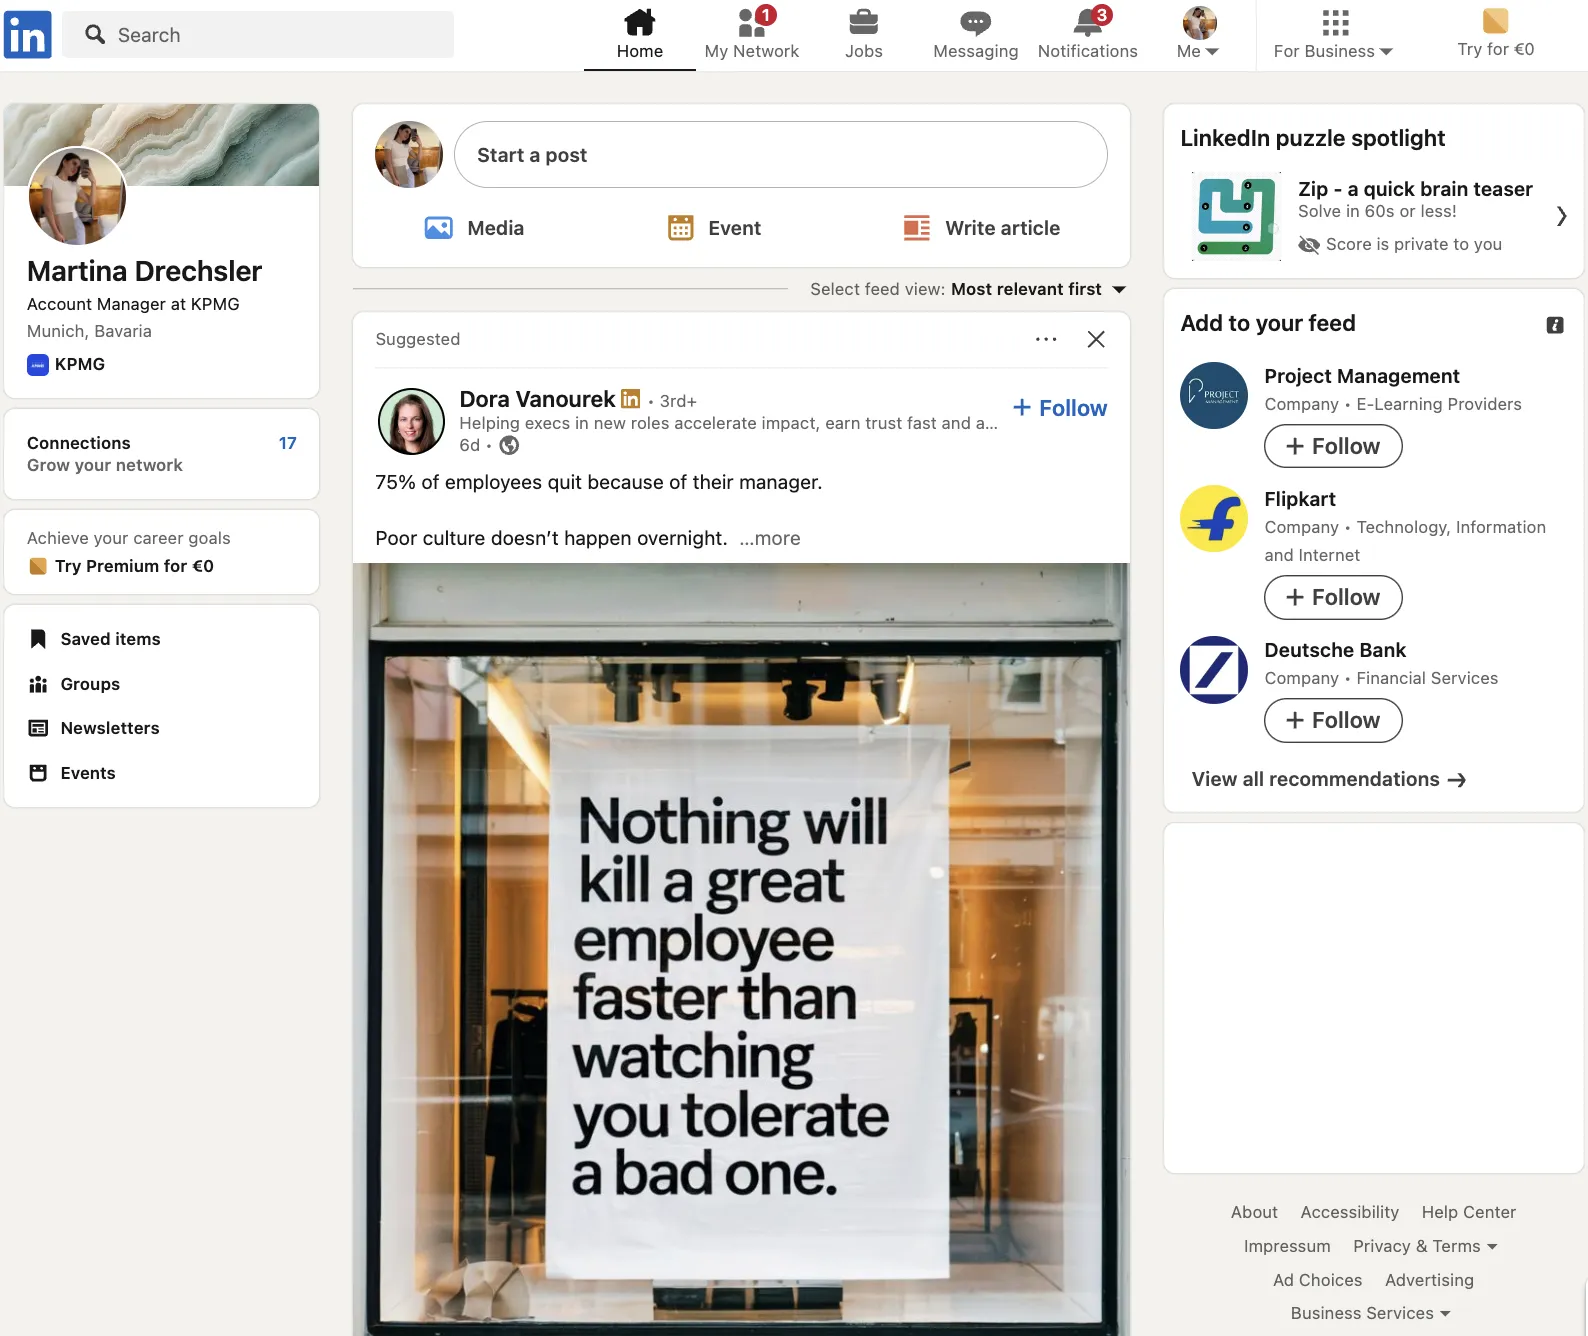Open Martina Drechsler profile photo
The width and height of the screenshot is (1588, 1336).
[77, 196]
